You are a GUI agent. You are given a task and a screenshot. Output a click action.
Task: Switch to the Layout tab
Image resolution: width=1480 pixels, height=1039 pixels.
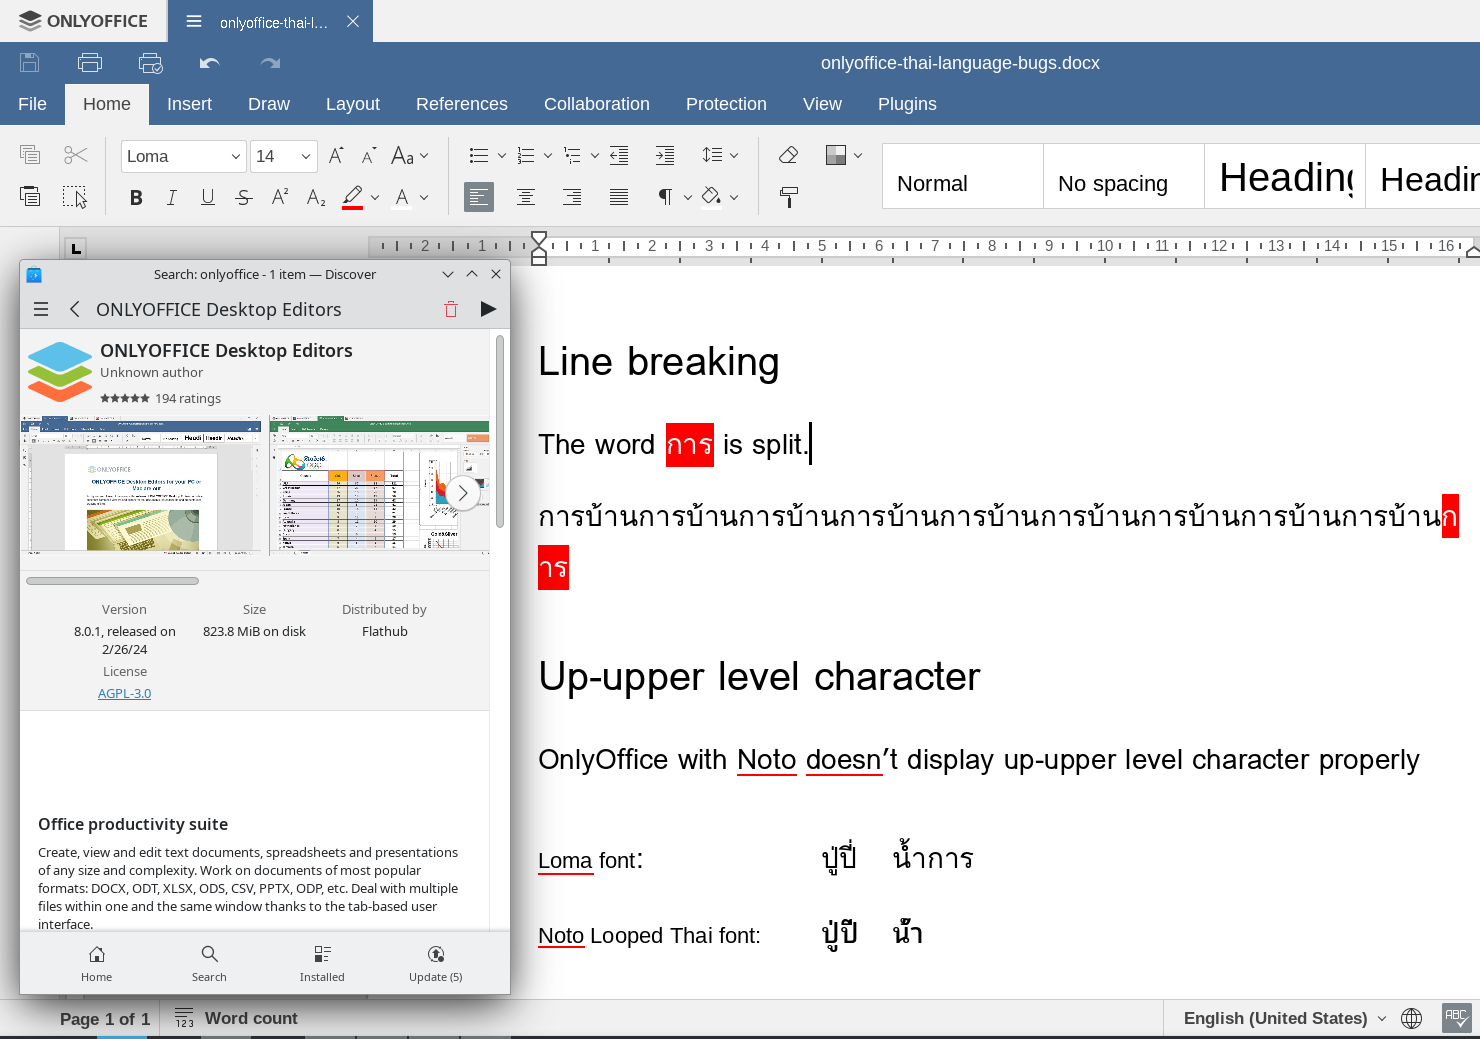click(353, 104)
